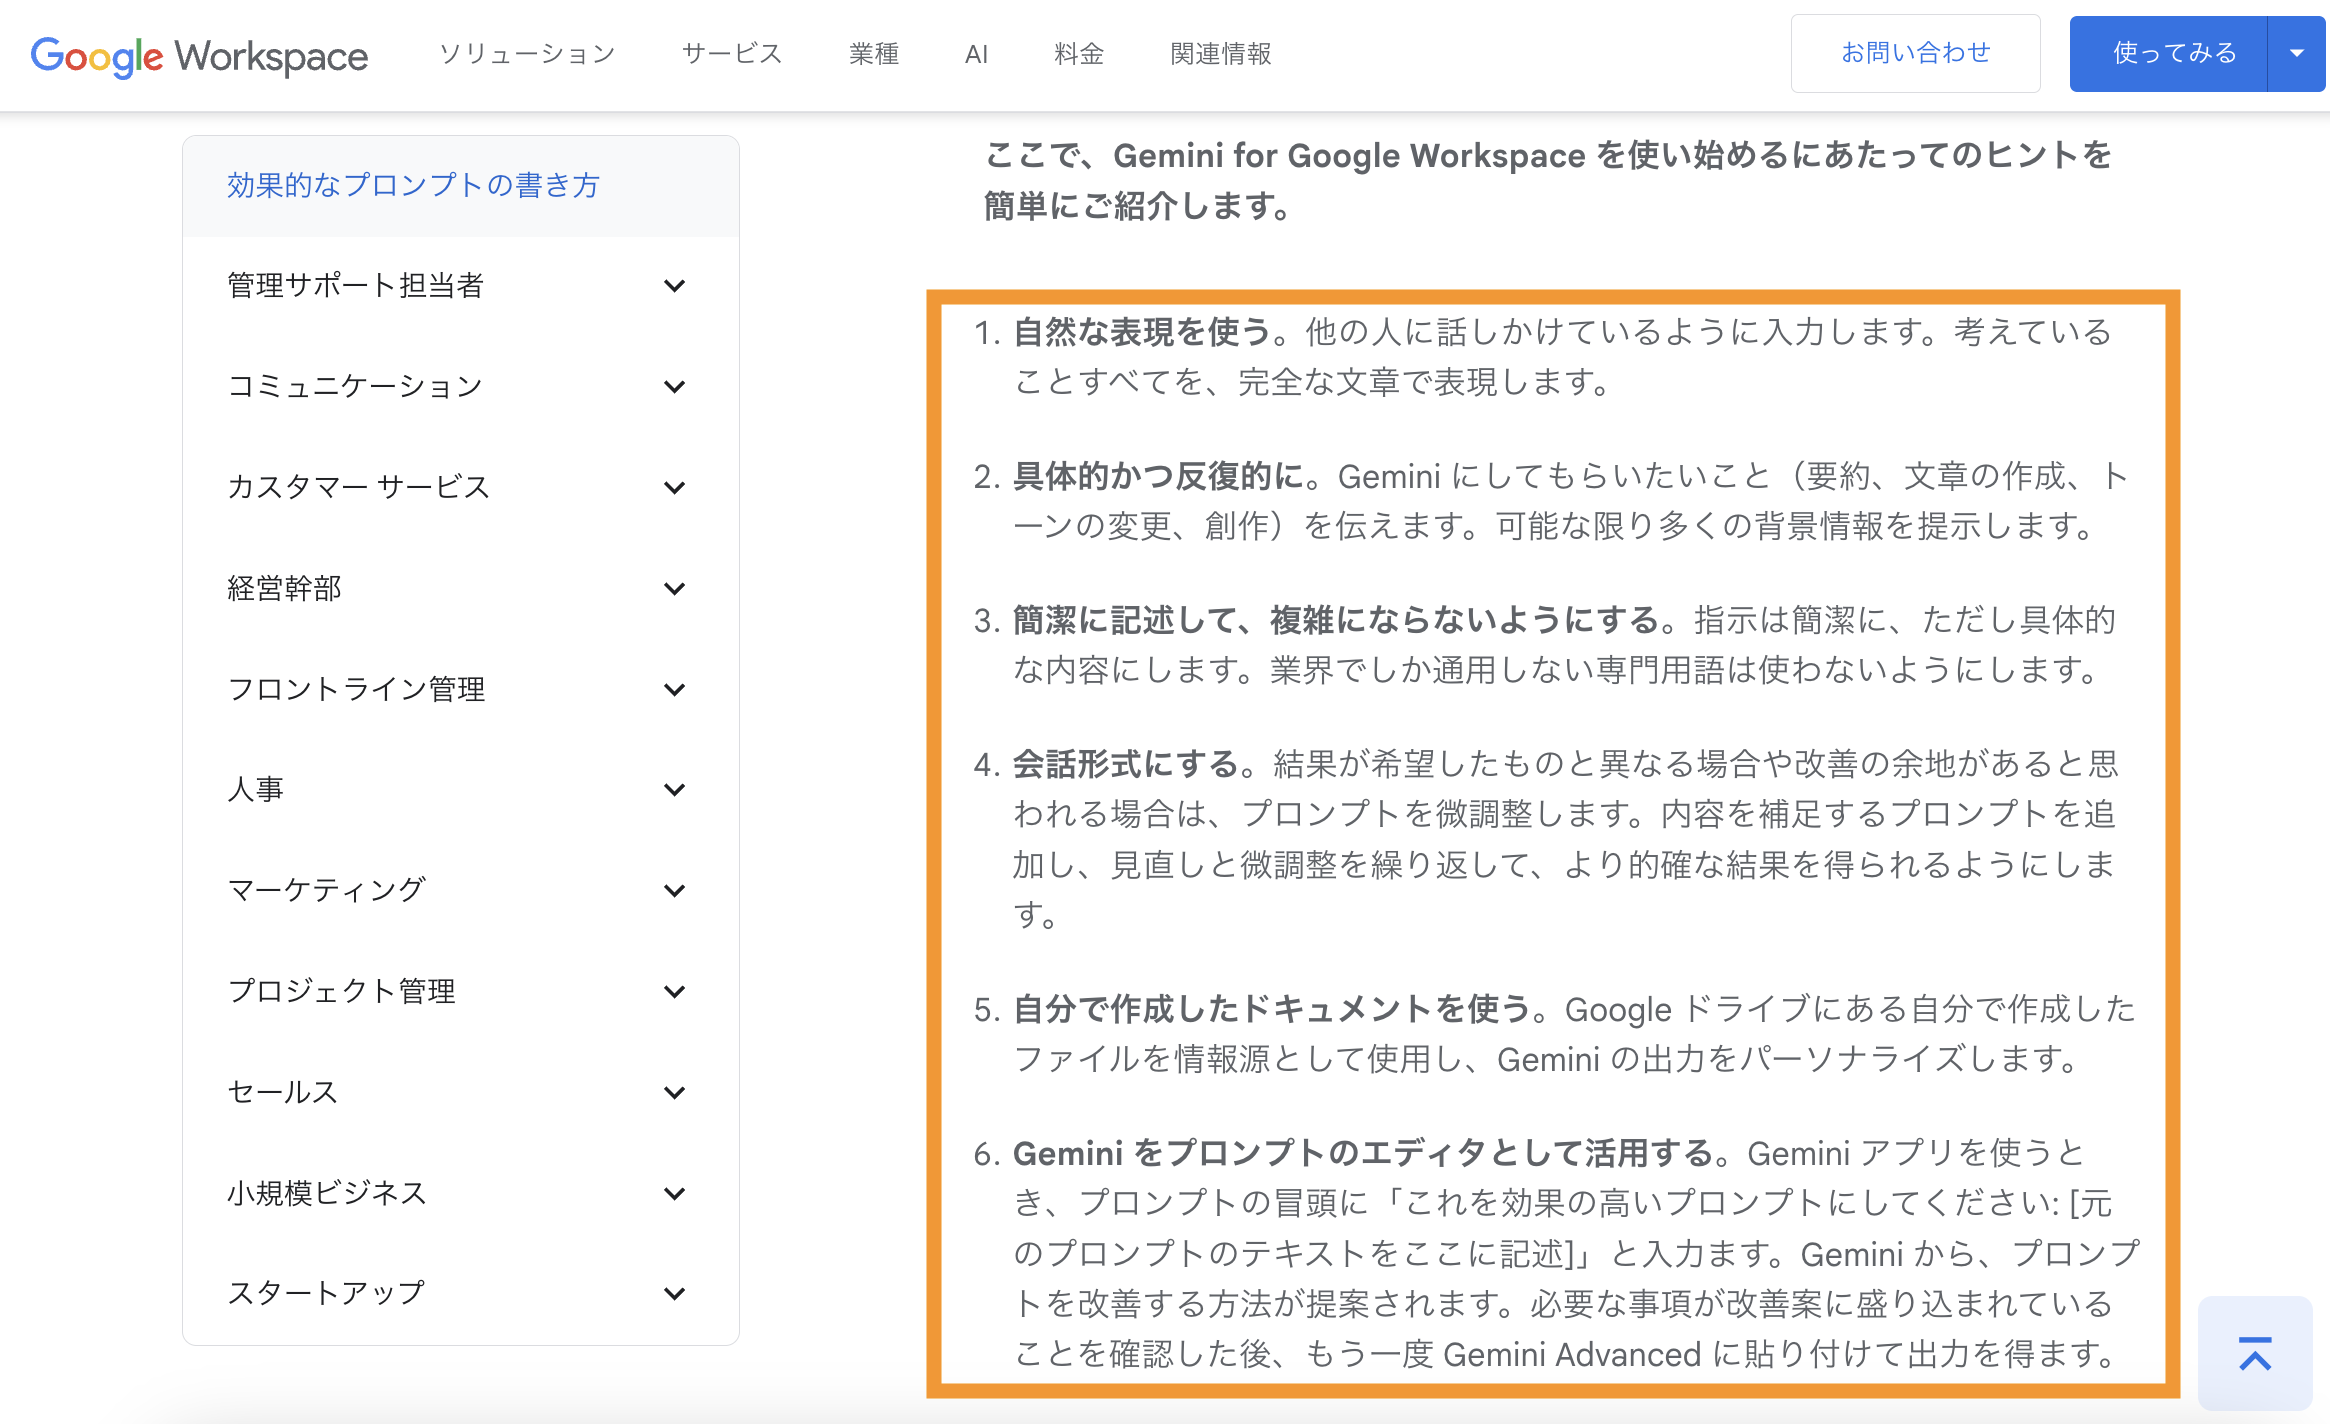Click the Google Workspace logo

click(199, 55)
